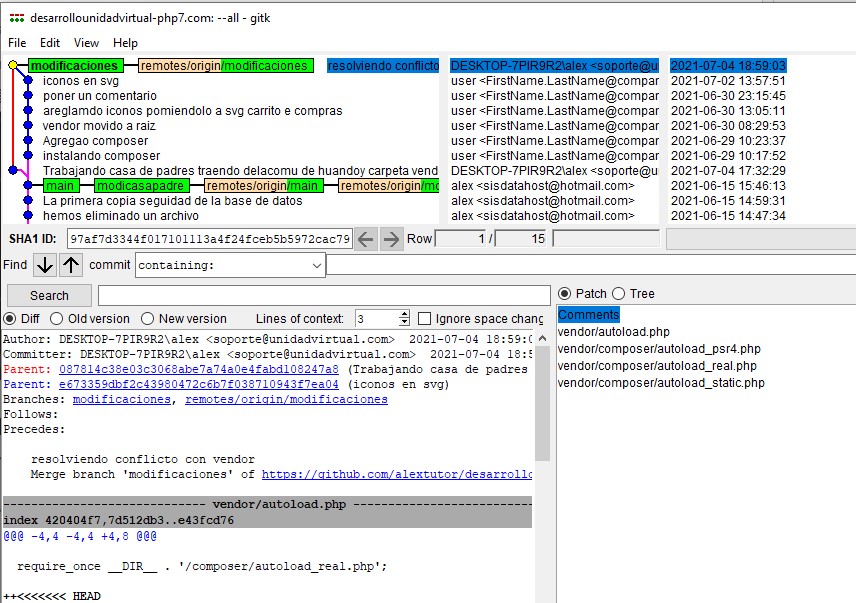
Task: Open parent commit link e673359dbf2c
Action: [x=199, y=384]
